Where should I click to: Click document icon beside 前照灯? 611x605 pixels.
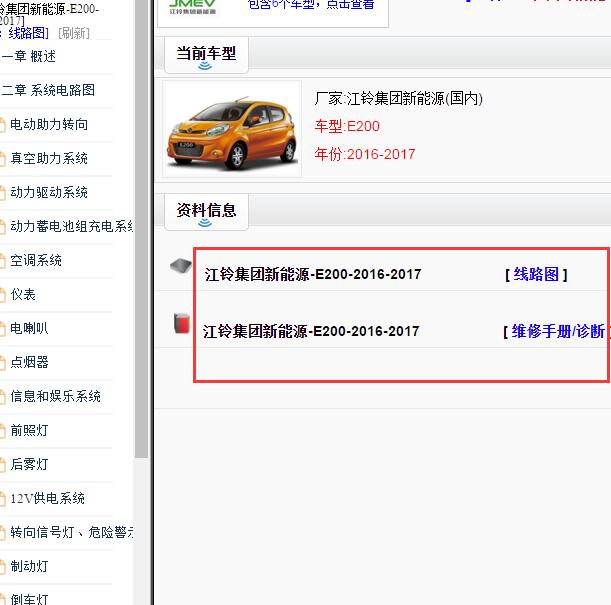click(x=2, y=431)
